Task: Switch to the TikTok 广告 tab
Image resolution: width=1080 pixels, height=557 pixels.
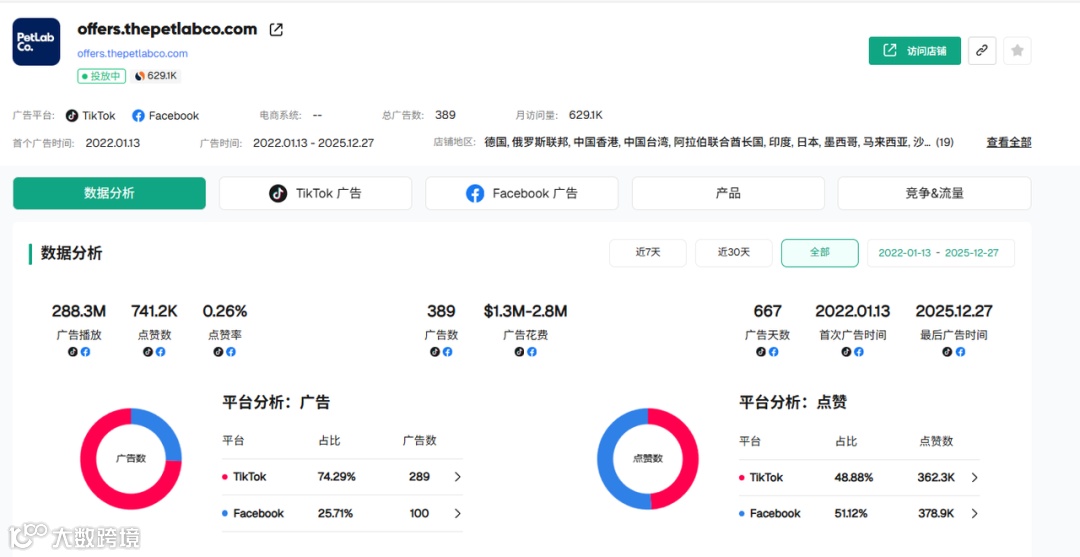Action: 315,193
